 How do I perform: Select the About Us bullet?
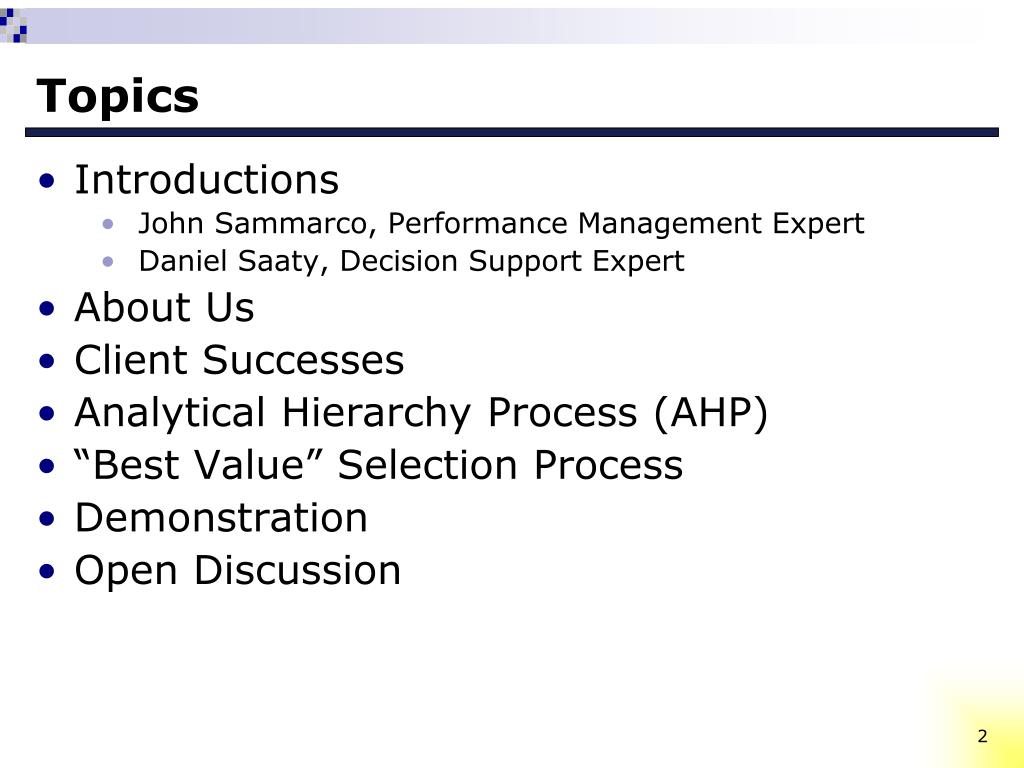pyautogui.click(x=164, y=308)
